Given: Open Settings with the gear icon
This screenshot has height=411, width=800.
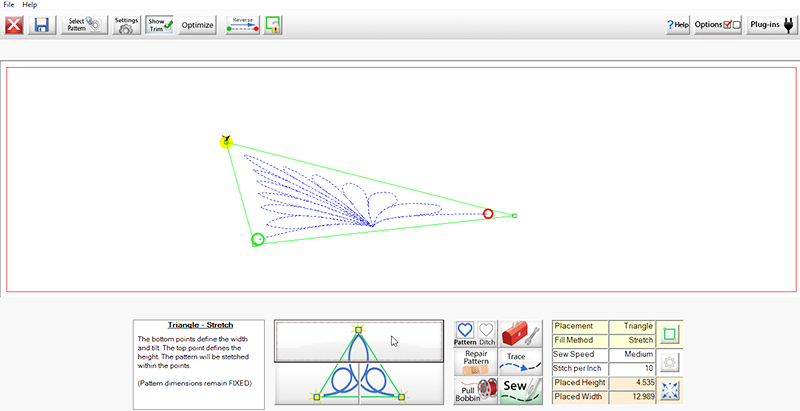Looking at the screenshot, I should pyautogui.click(x=126, y=25).
